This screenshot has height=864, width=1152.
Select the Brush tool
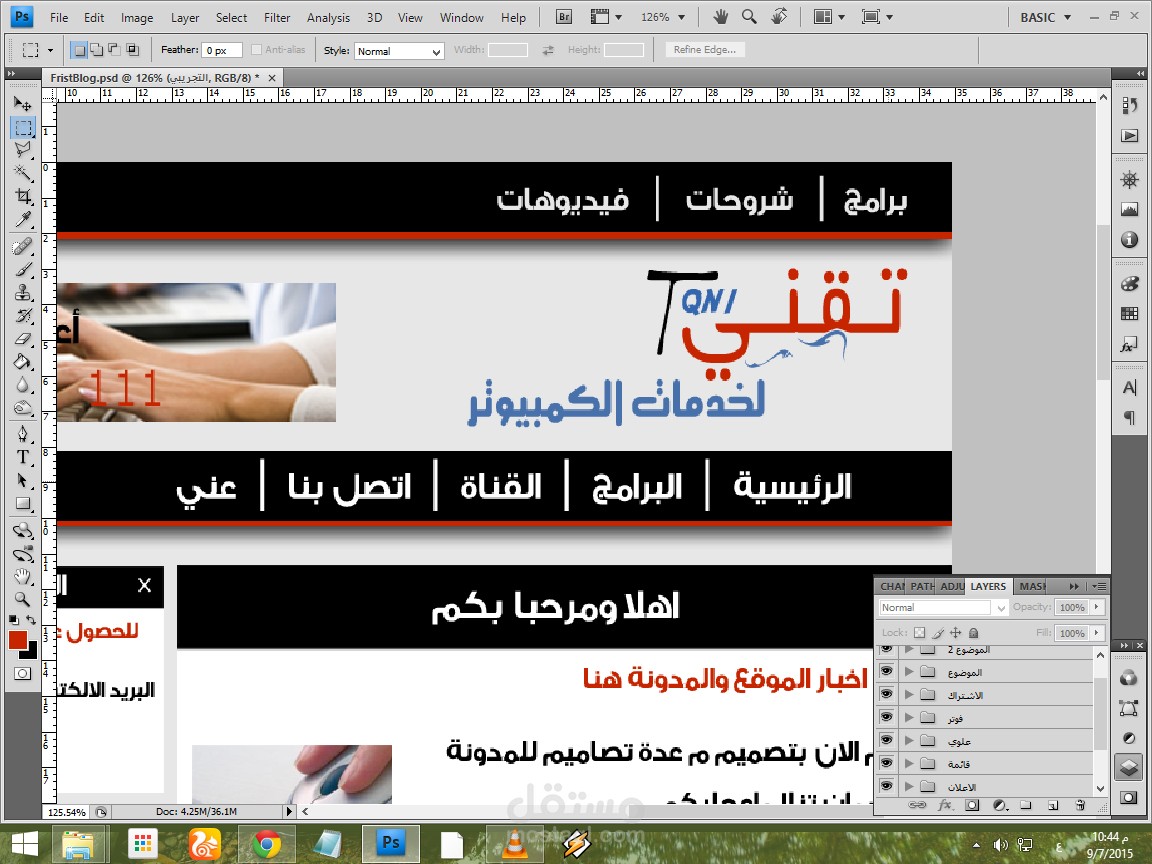pos(23,270)
